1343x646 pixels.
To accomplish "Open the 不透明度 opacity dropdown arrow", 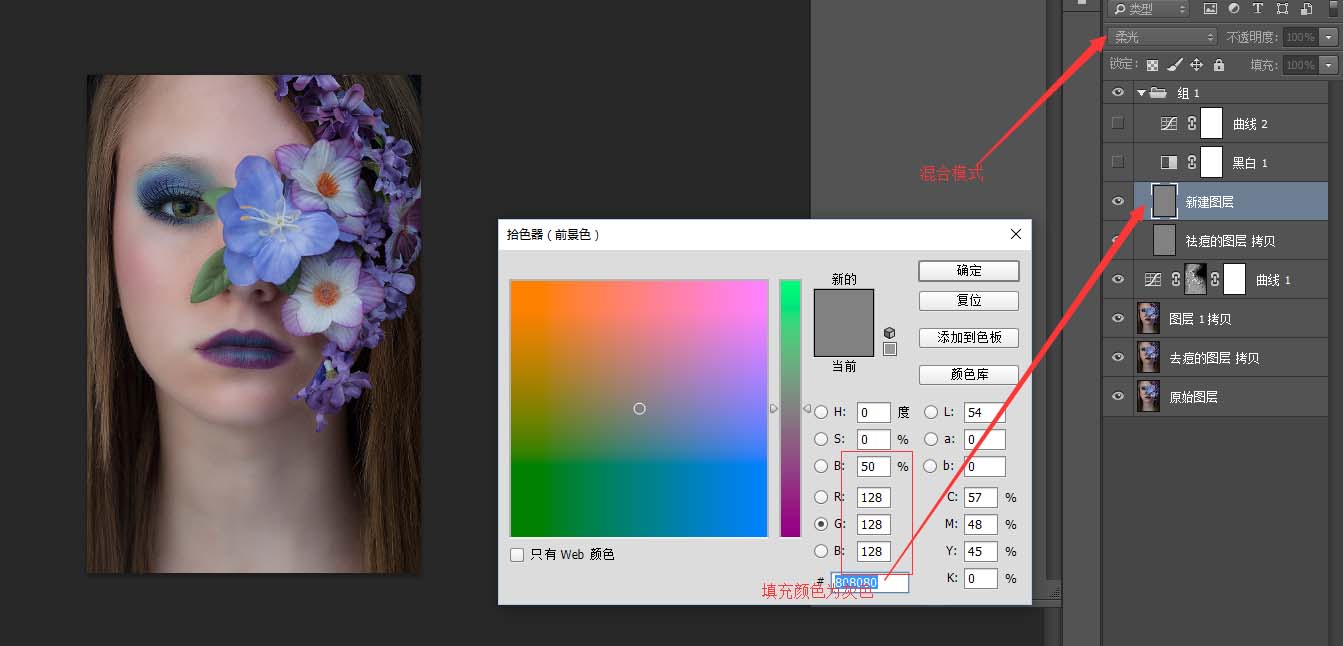I will pyautogui.click(x=1328, y=37).
